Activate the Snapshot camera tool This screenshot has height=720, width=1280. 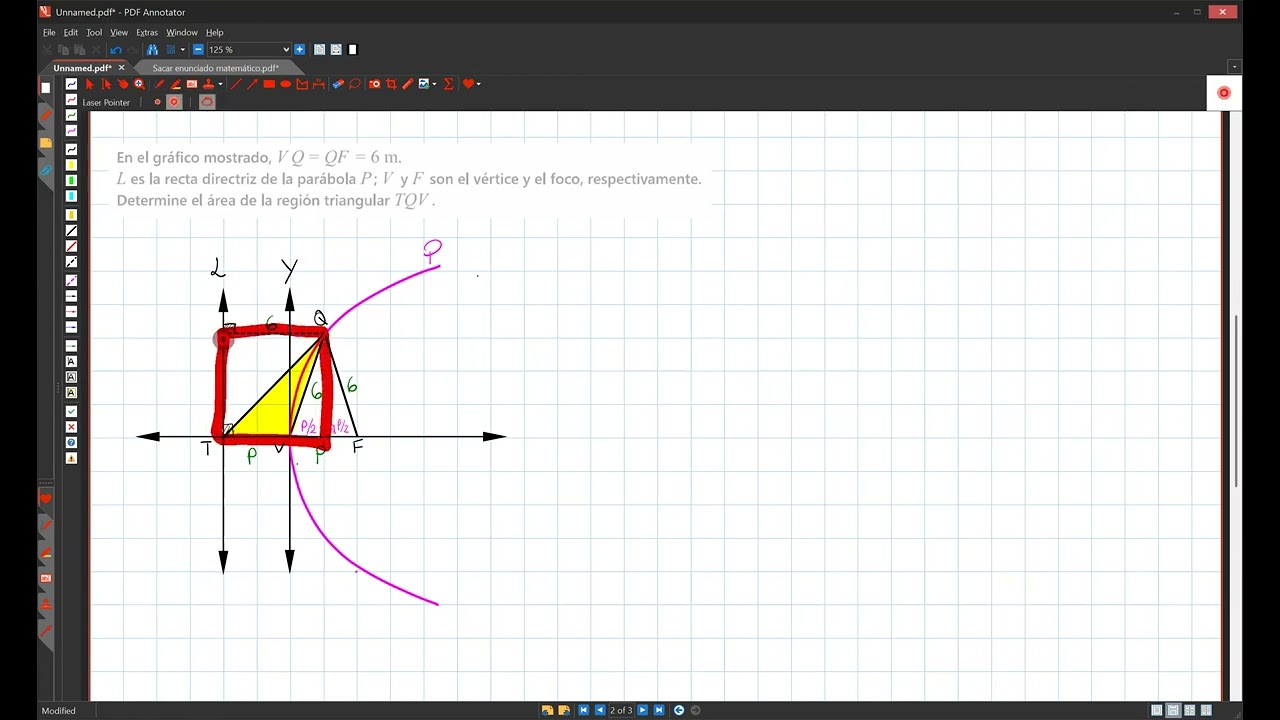(375, 84)
